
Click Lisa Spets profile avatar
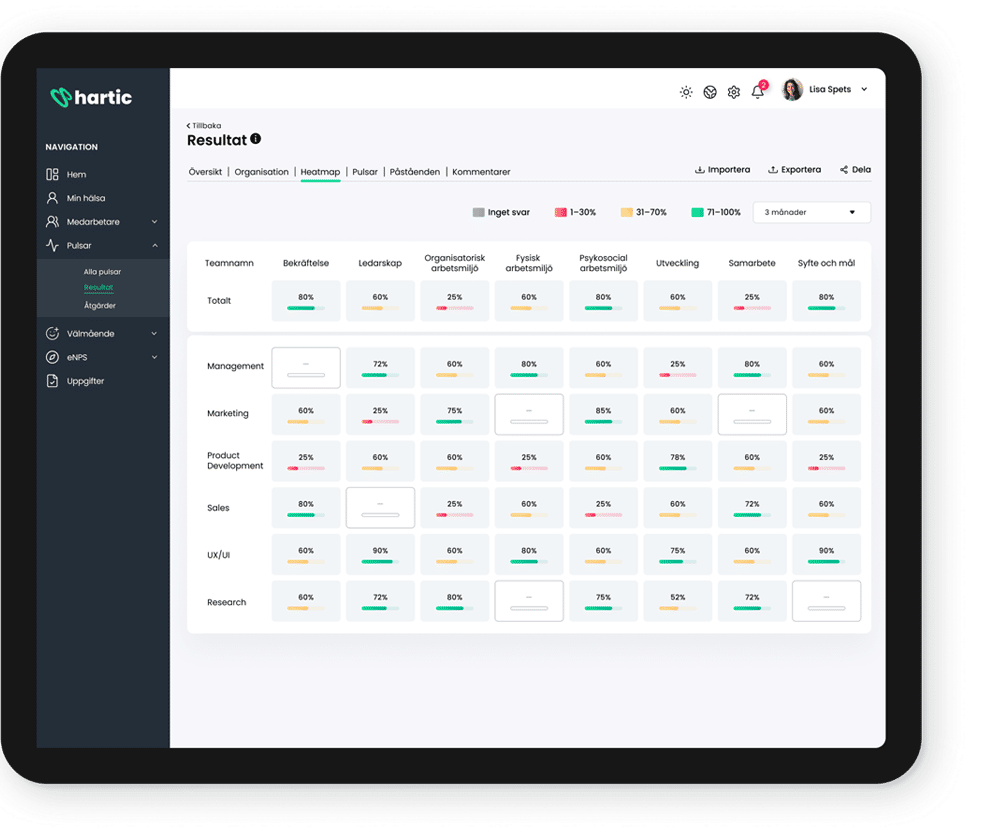(x=792, y=89)
